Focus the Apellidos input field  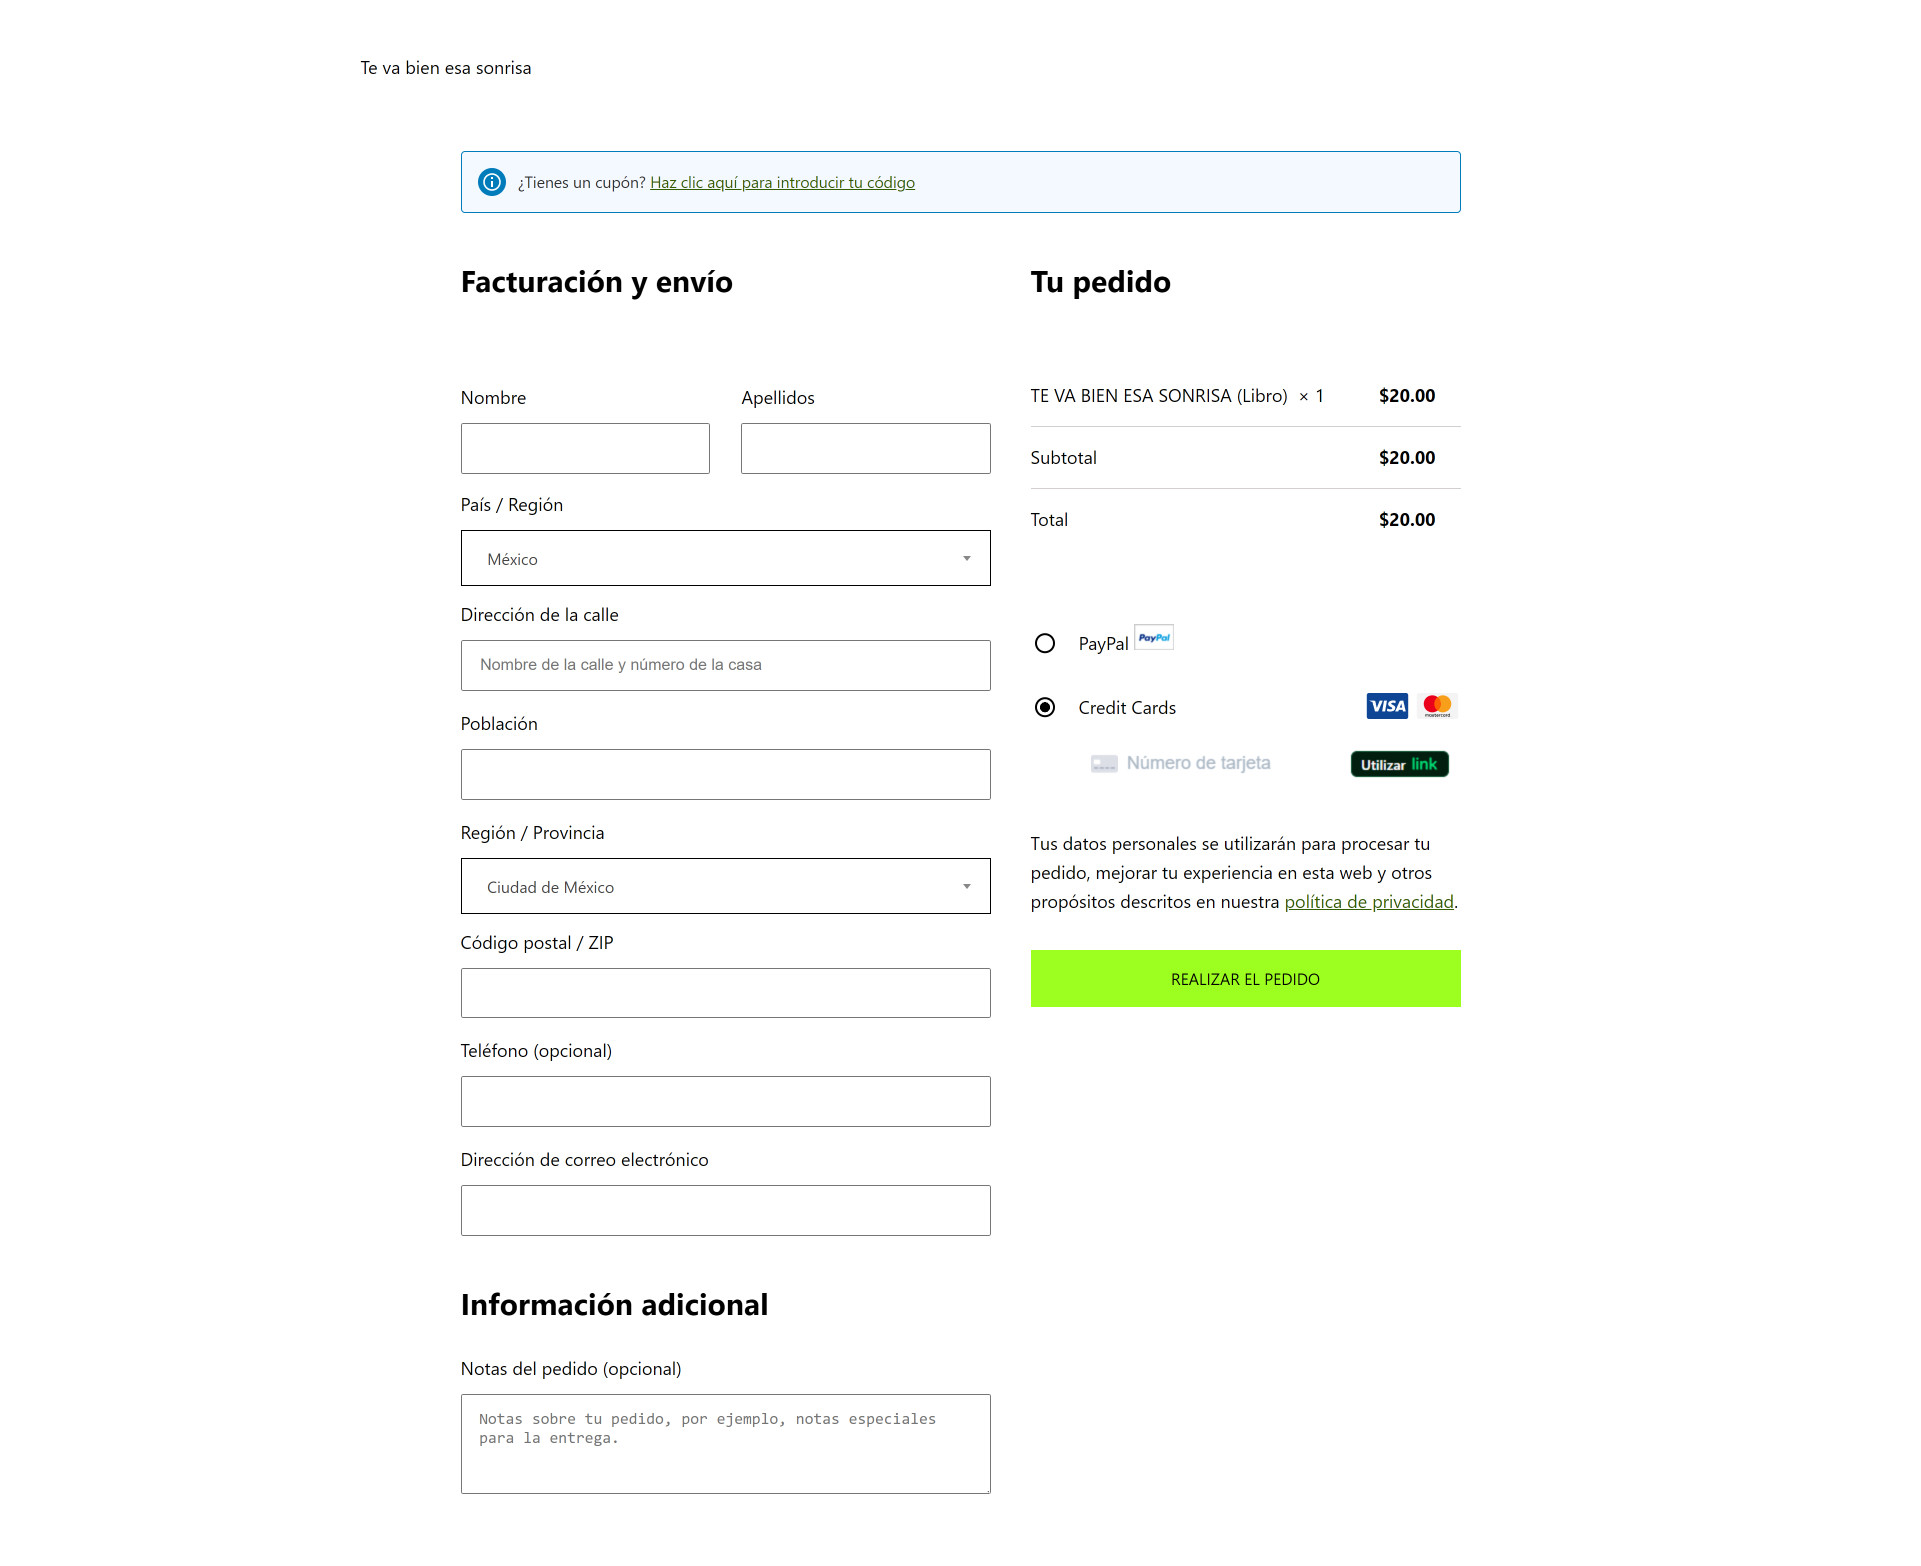click(x=865, y=448)
